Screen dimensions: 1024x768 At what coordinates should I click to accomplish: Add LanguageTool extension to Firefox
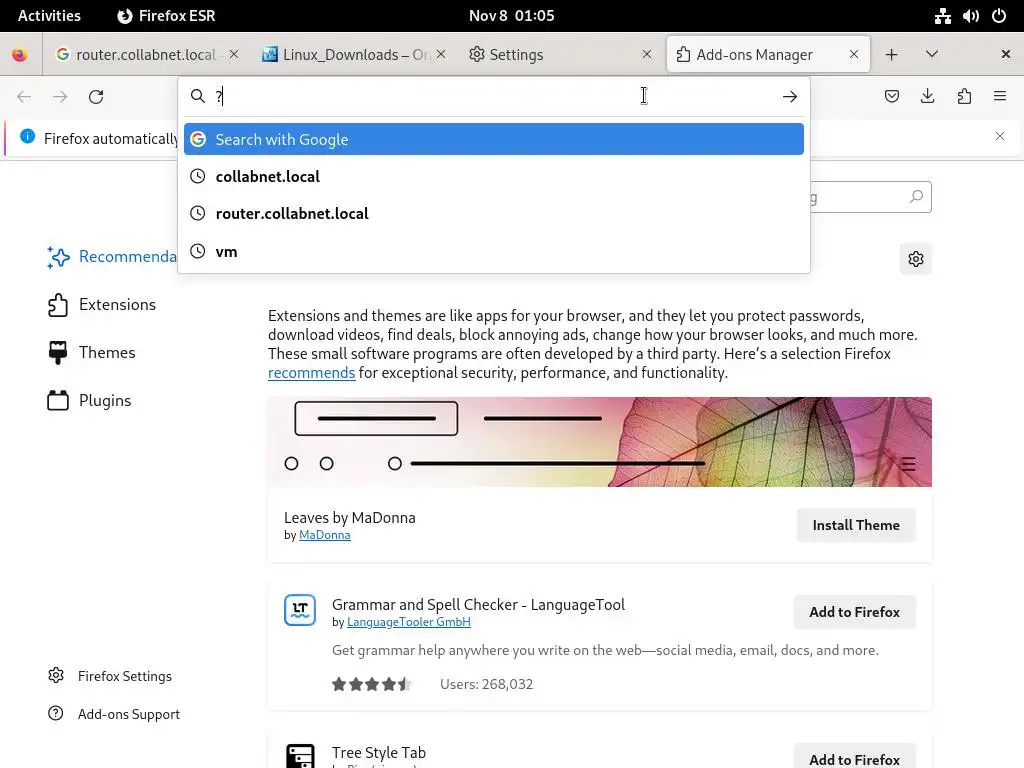click(854, 612)
